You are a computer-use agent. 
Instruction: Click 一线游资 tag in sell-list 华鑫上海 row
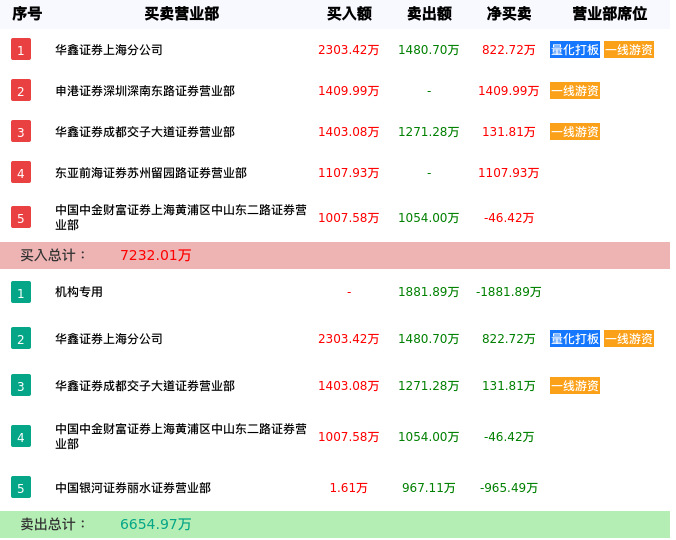pyautogui.click(x=629, y=338)
